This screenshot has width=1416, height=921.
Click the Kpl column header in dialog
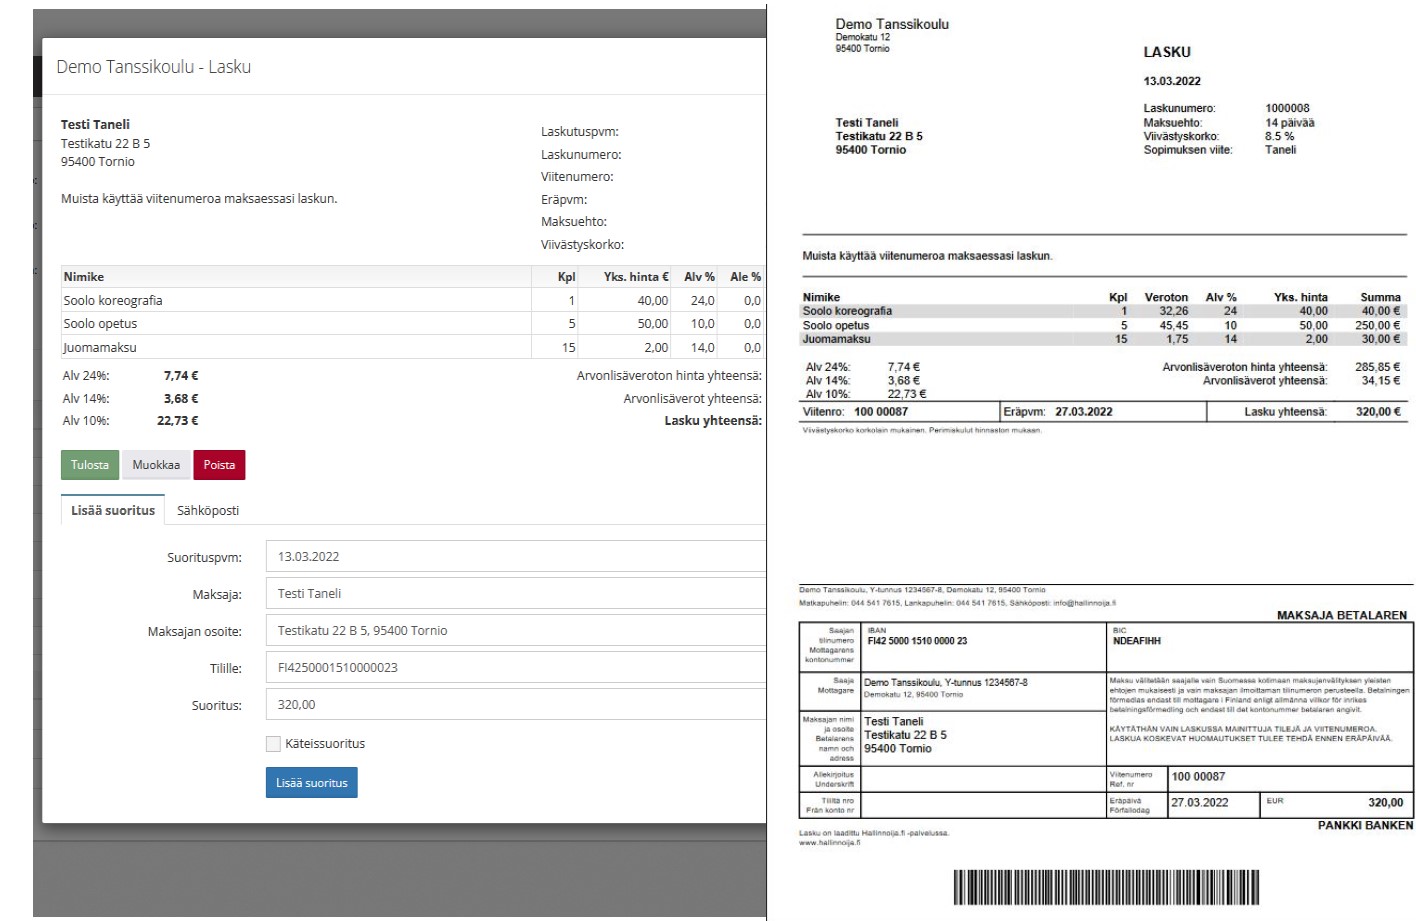tap(566, 277)
